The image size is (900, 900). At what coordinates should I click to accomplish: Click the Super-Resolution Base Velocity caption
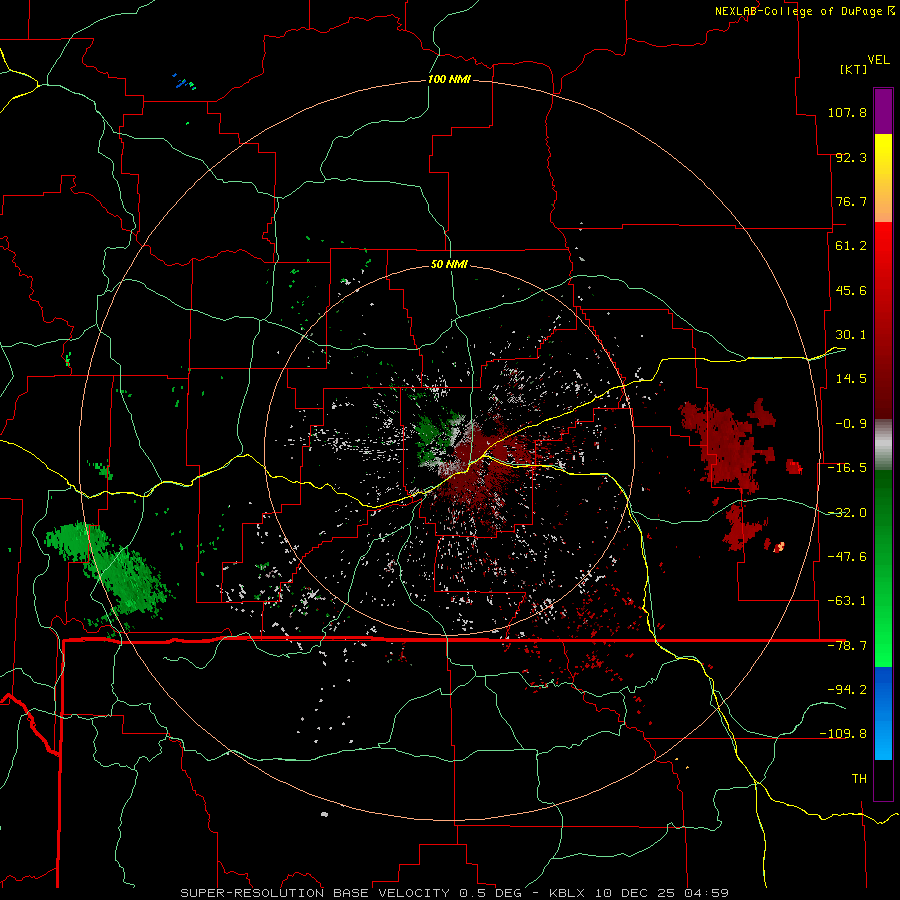(x=454, y=893)
